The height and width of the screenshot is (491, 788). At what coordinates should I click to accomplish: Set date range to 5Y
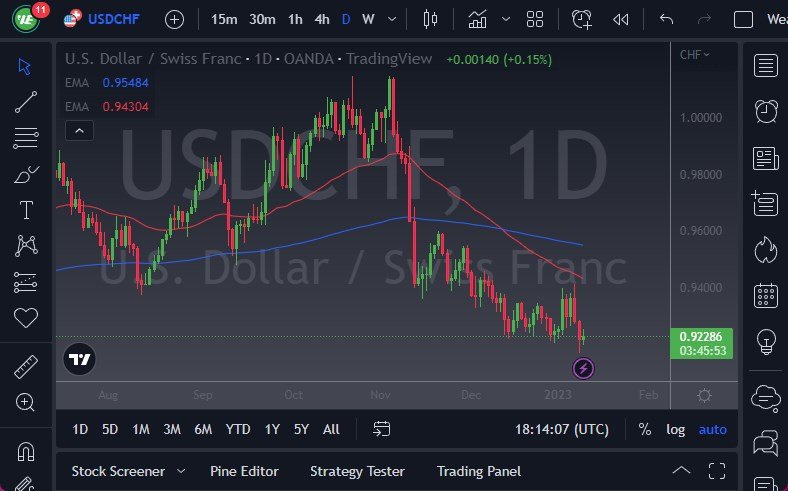point(301,430)
